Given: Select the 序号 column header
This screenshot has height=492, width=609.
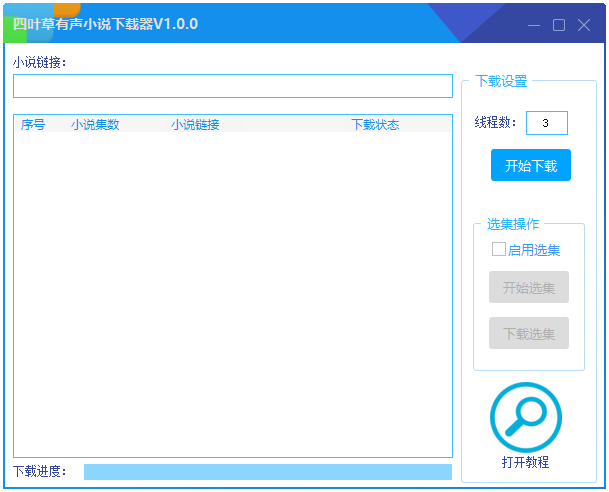Looking at the screenshot, I should (x=33, y=125).
